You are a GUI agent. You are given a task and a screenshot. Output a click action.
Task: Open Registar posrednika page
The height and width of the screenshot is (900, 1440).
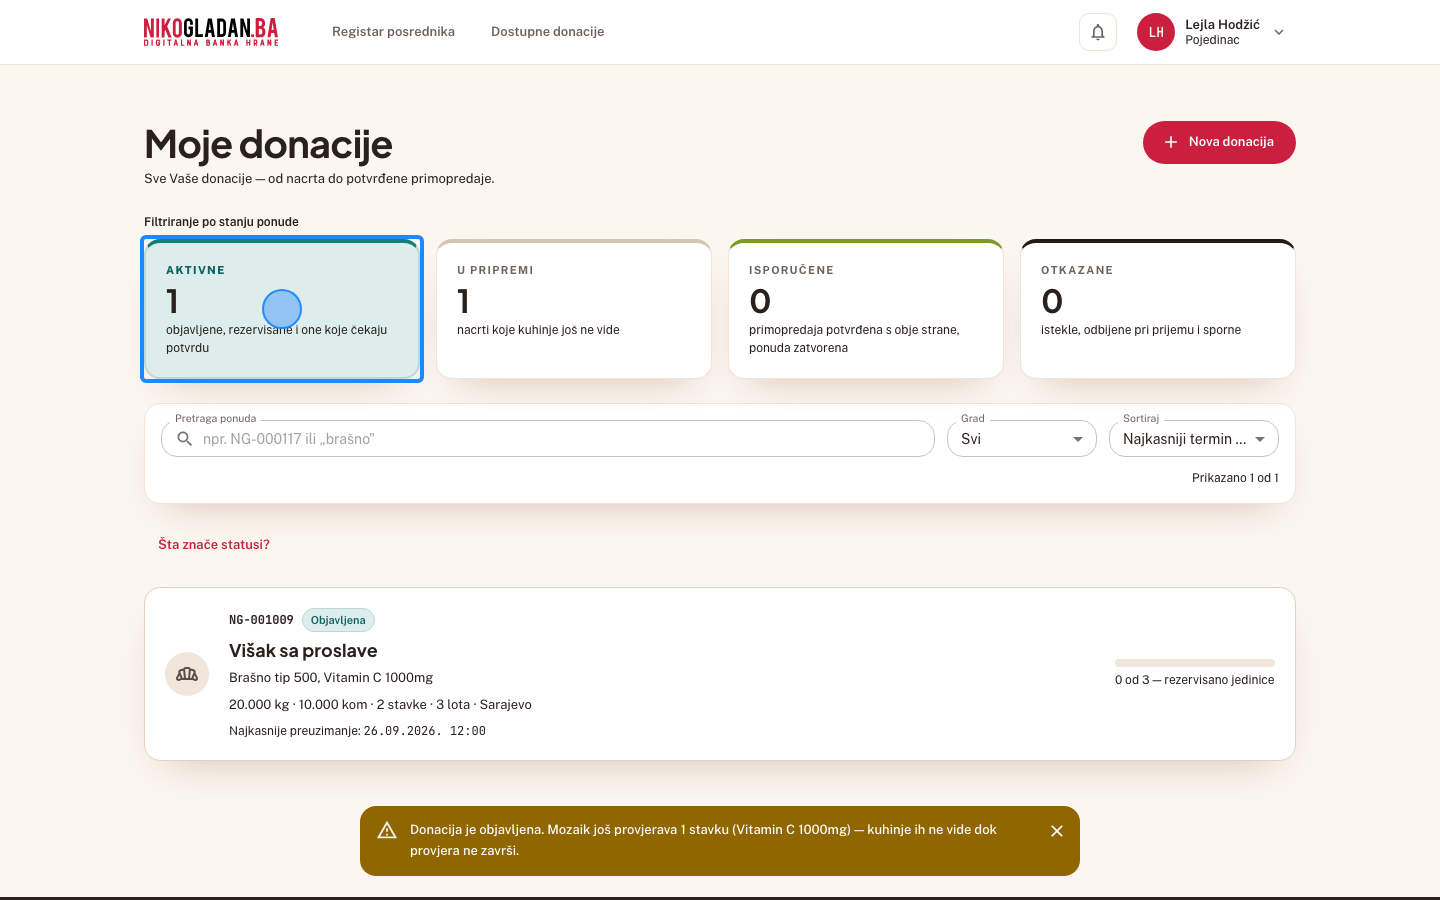(393, 32)
